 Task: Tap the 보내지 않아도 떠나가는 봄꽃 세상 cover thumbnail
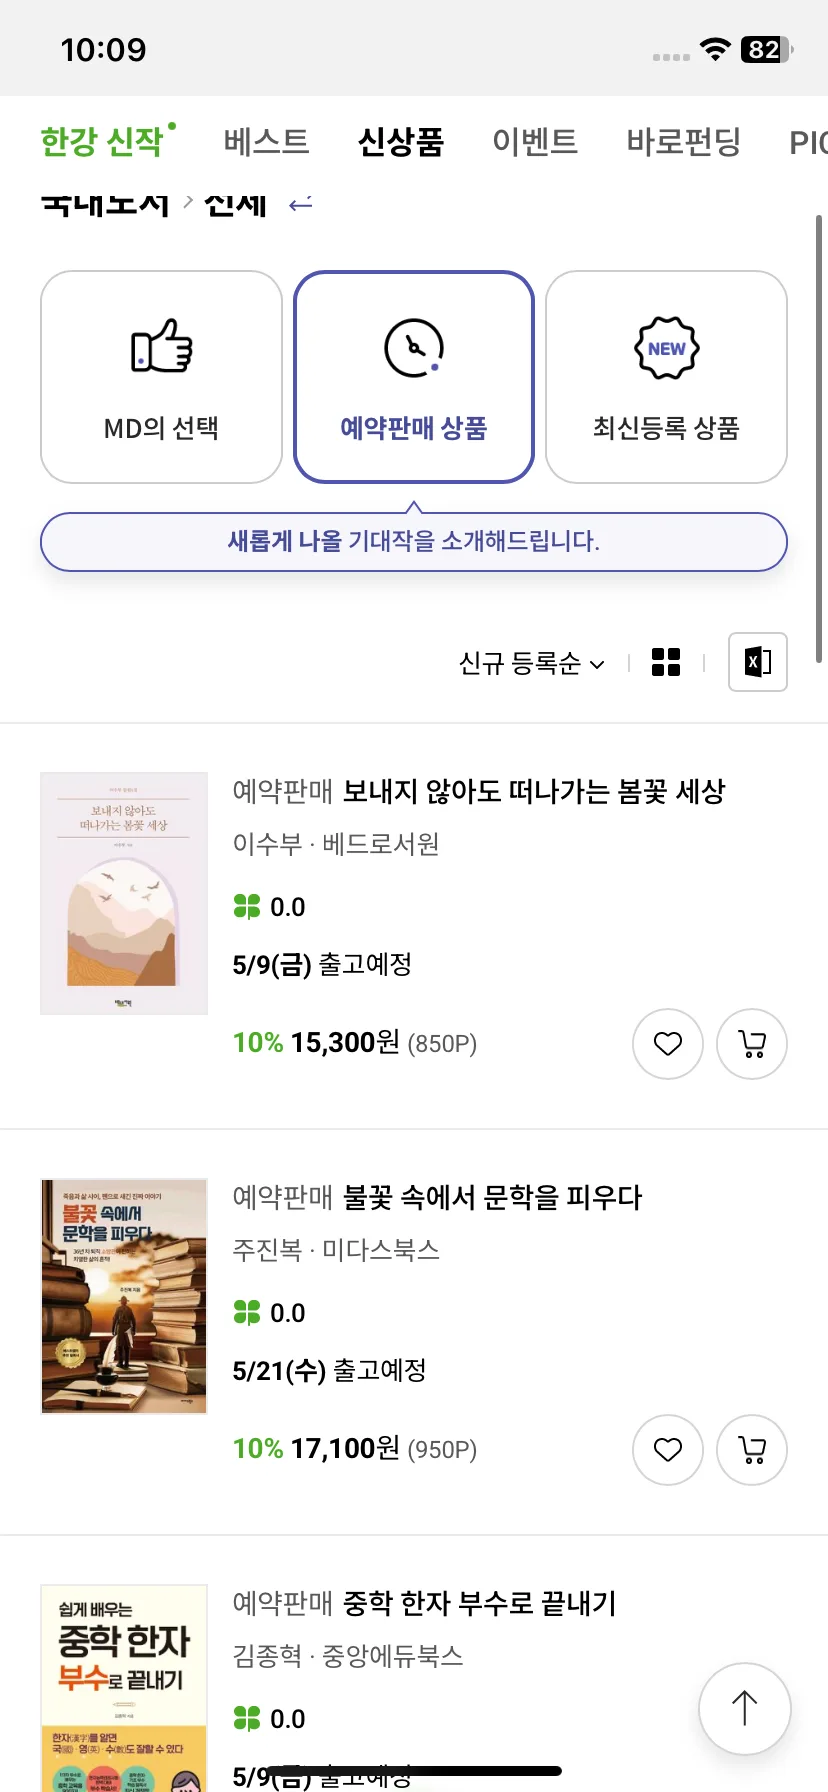124,893
